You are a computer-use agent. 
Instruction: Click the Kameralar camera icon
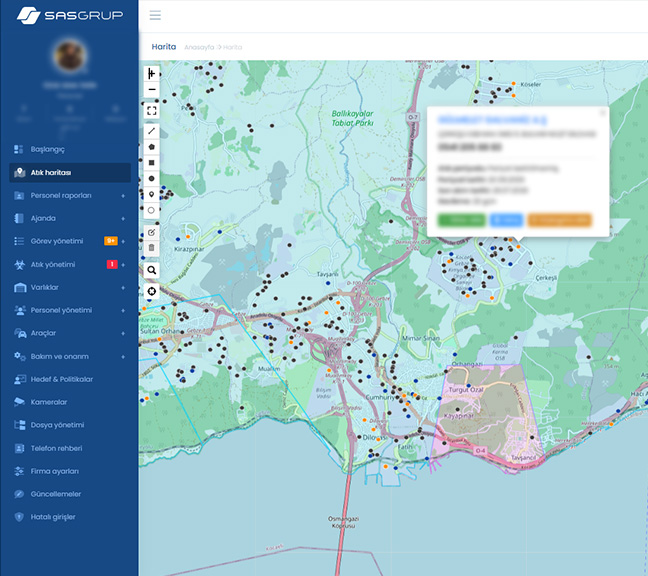[19, 402]
